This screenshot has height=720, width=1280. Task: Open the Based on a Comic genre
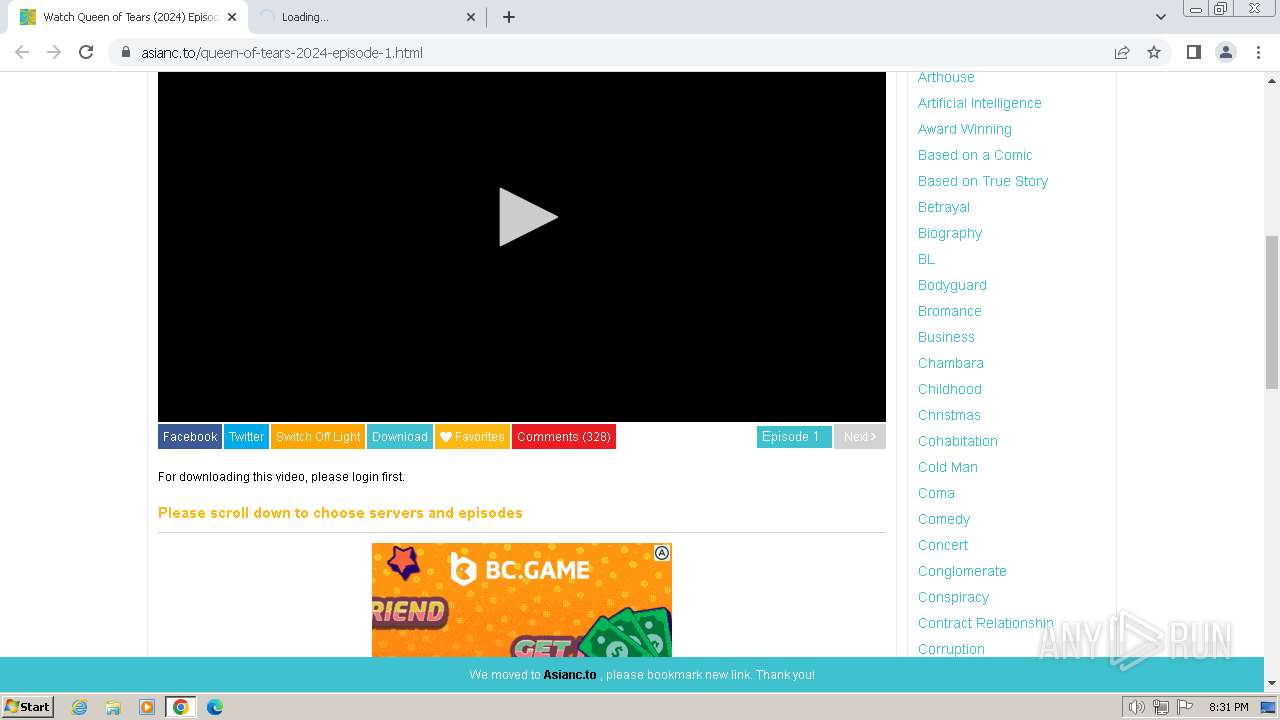[x=975, y=155]
